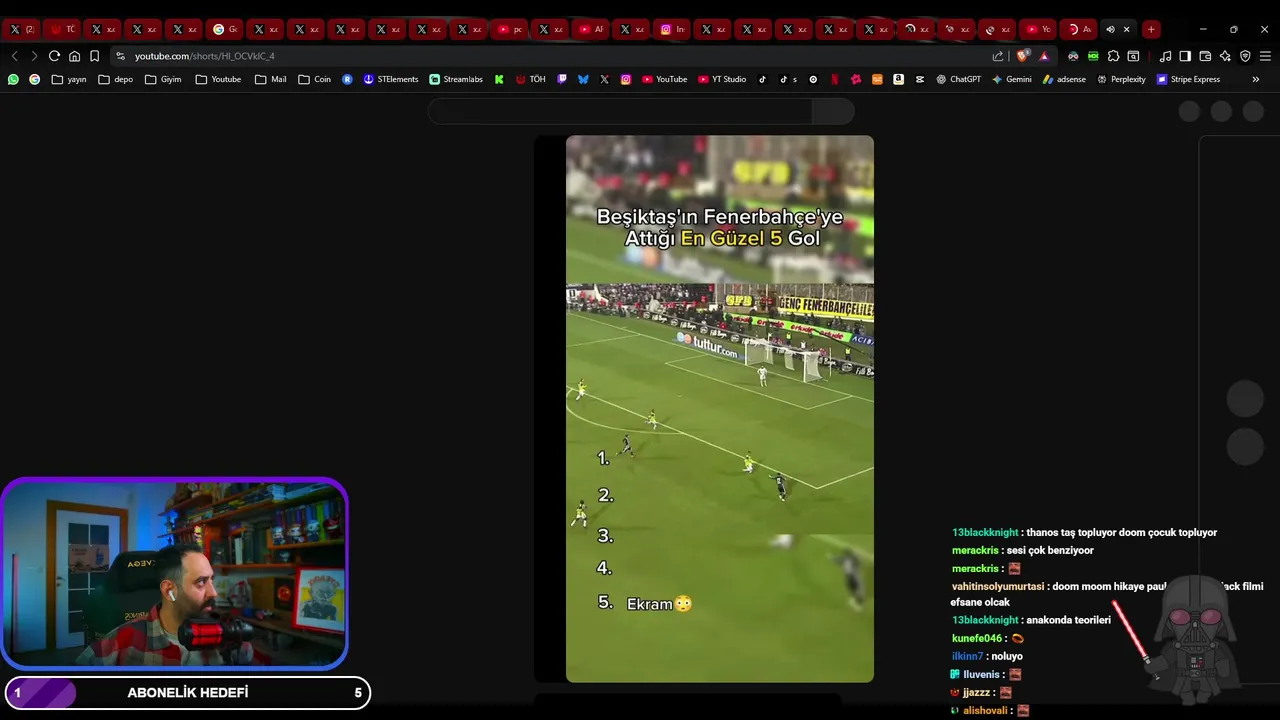The height and width of the screenshot is (720, 1280).
Task: Switch to the YouTube 'Yc' tab
Action: (x=1039, y=29)
